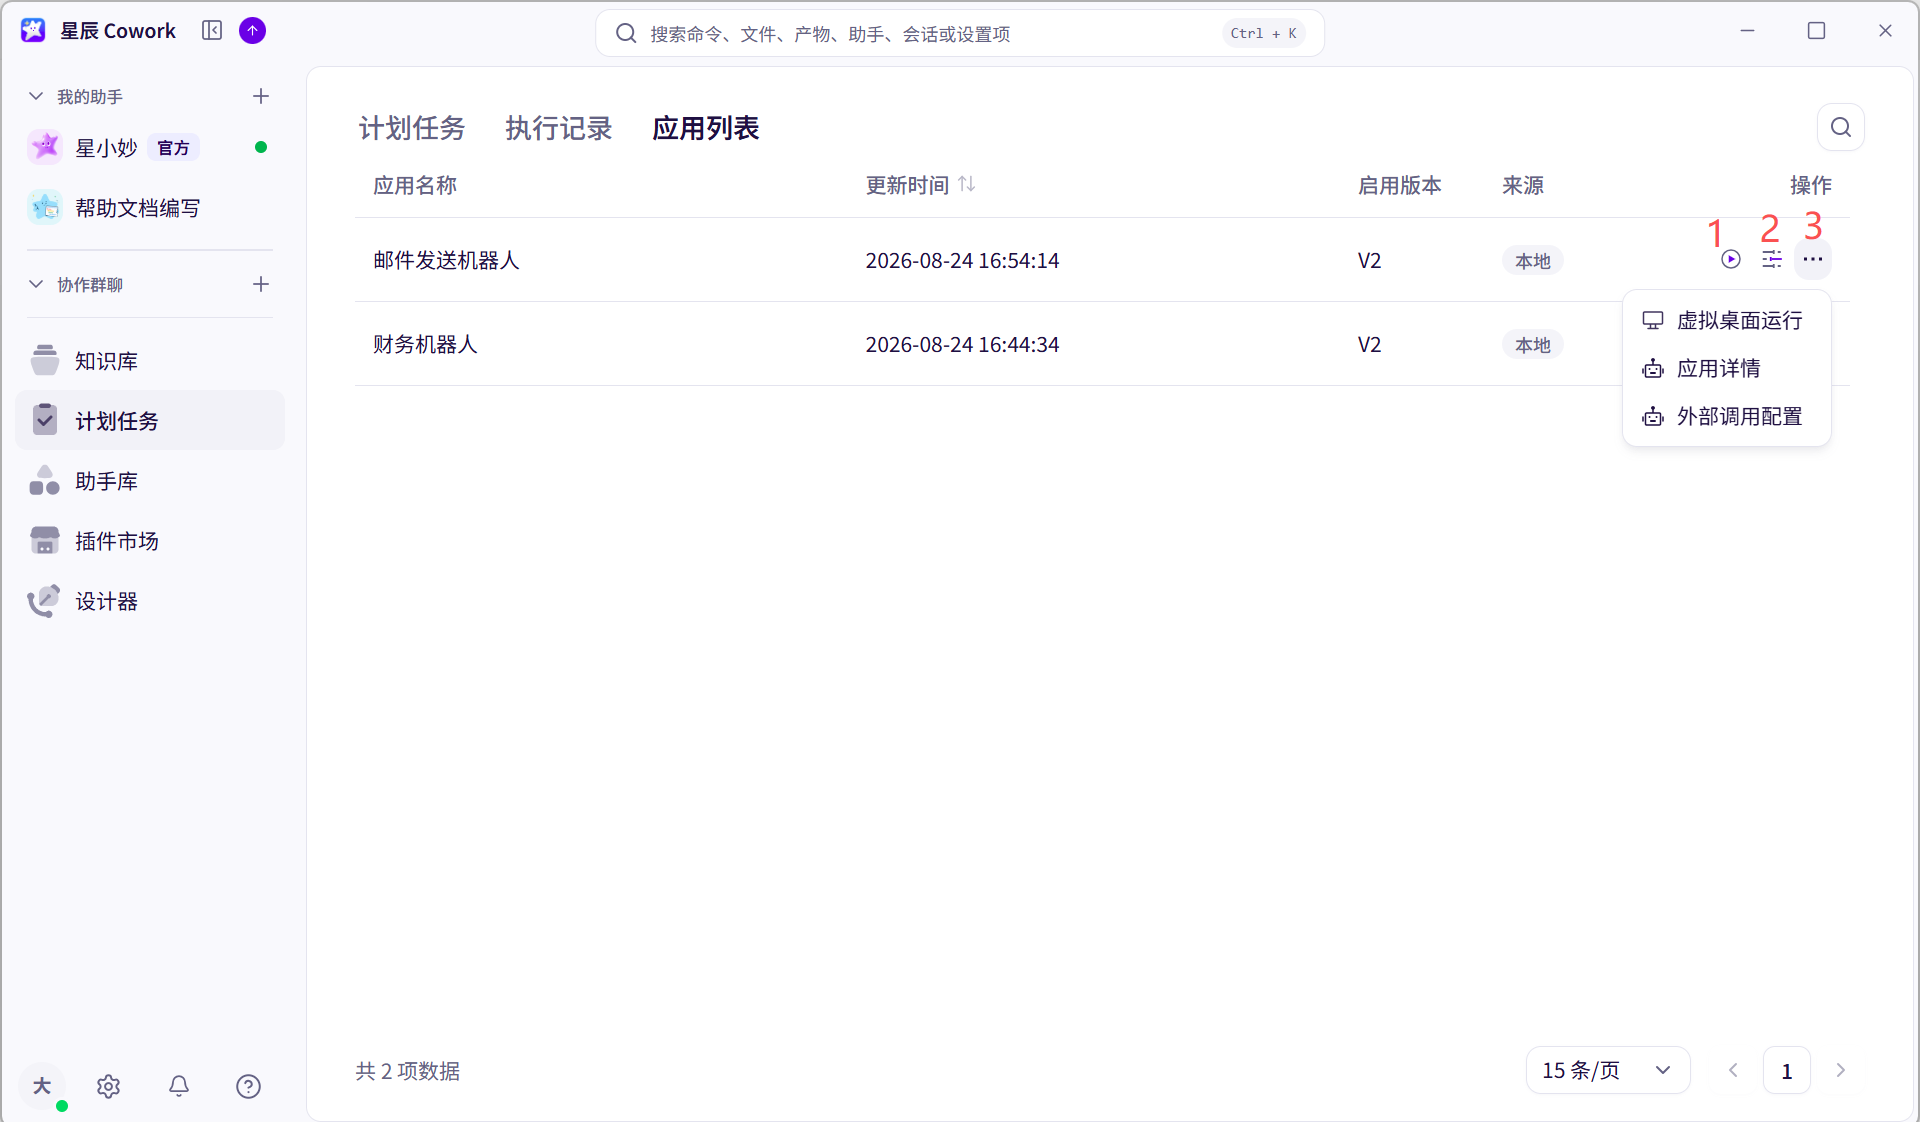The image size is (1920, 1122).
Task: Open settings with the gear icon
Action: point(108,1086)
